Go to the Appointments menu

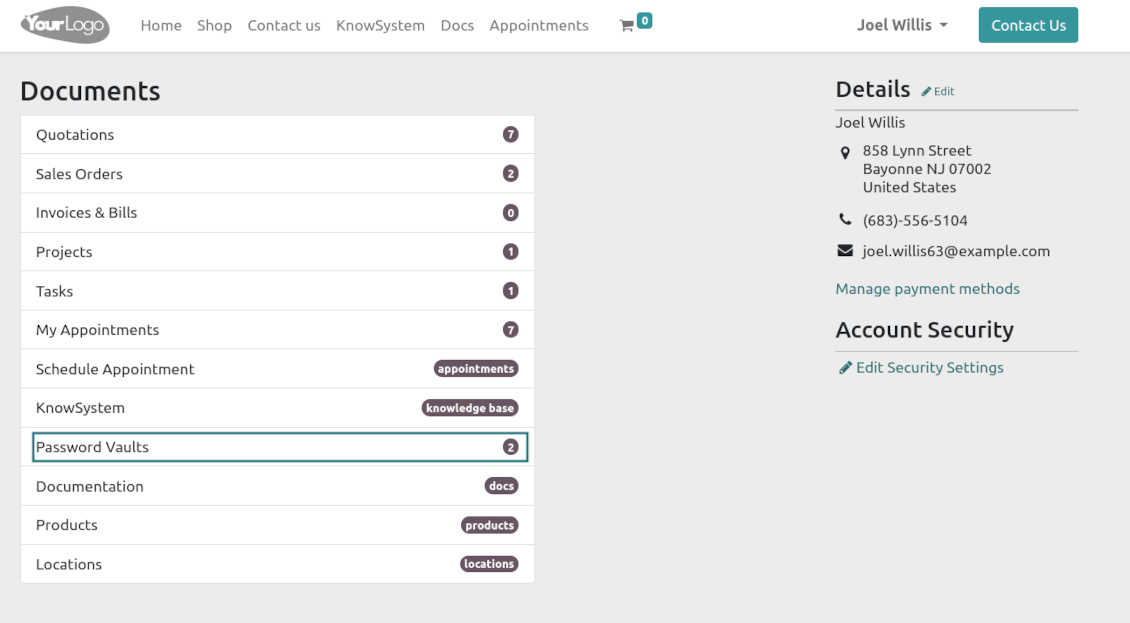click(539, 26)
